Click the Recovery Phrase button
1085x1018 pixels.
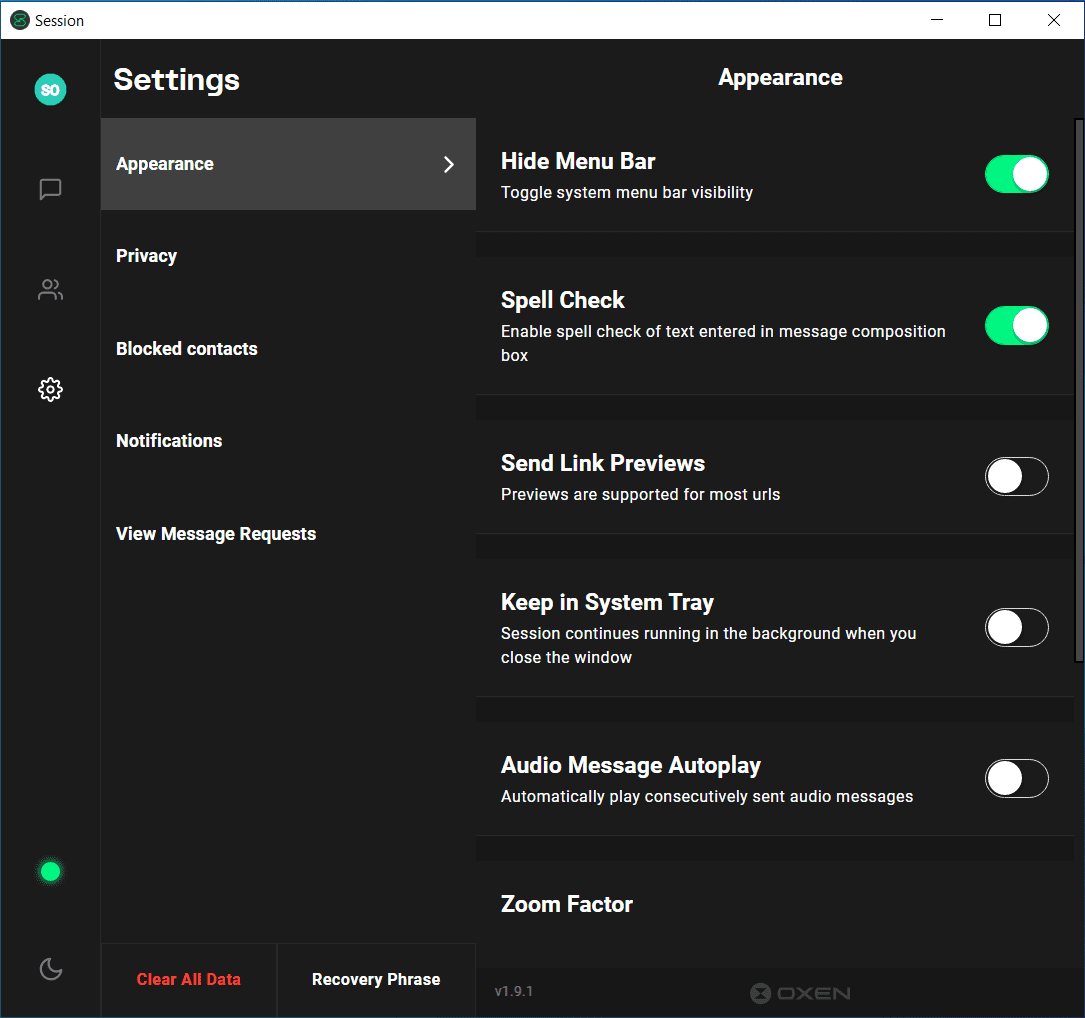point(376,980)
